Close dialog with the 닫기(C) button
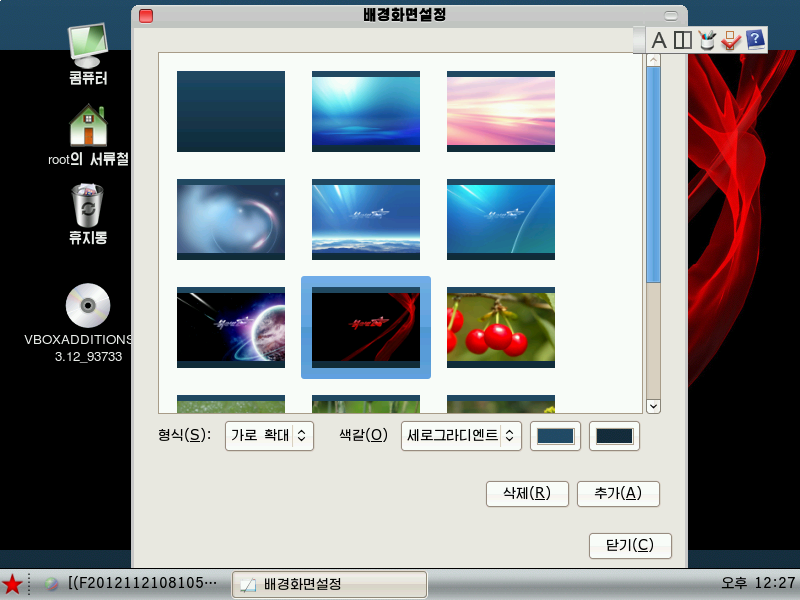The width and height of the screenshot is (800, 600). coord(630,545)
